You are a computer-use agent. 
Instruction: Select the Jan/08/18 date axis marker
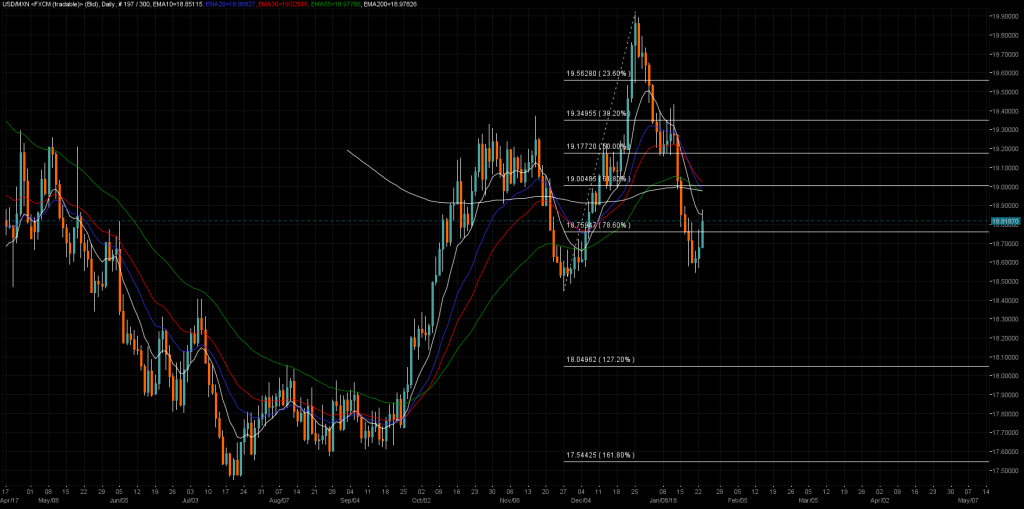coord(662,498)
